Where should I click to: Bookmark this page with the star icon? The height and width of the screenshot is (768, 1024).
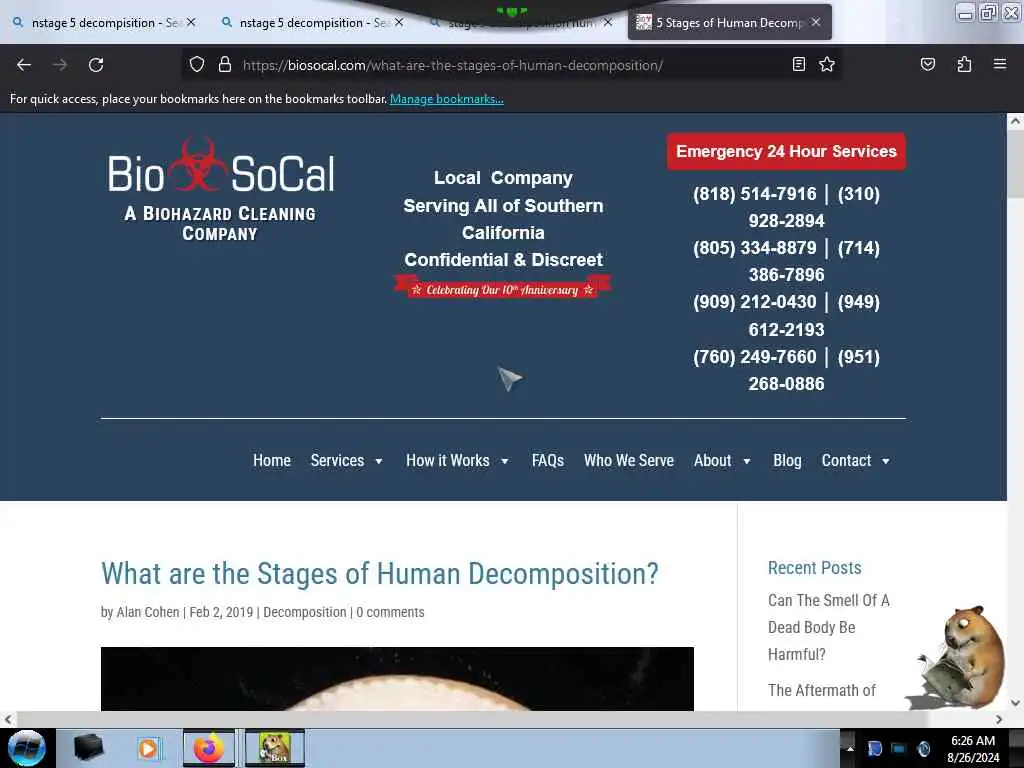click(827, 64)
